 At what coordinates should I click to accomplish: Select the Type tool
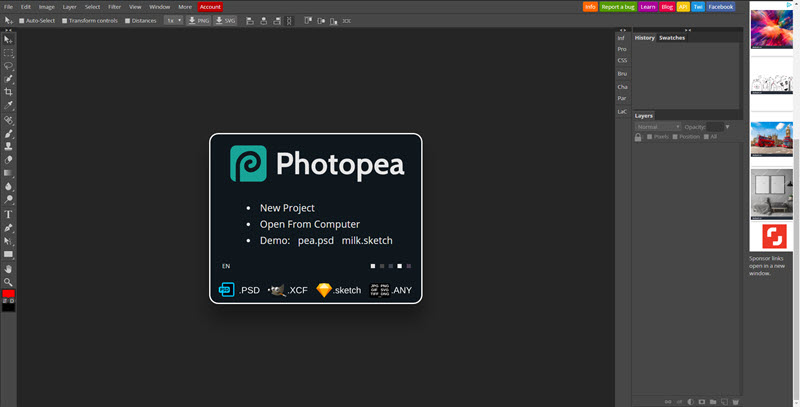(x=8, y=214)
